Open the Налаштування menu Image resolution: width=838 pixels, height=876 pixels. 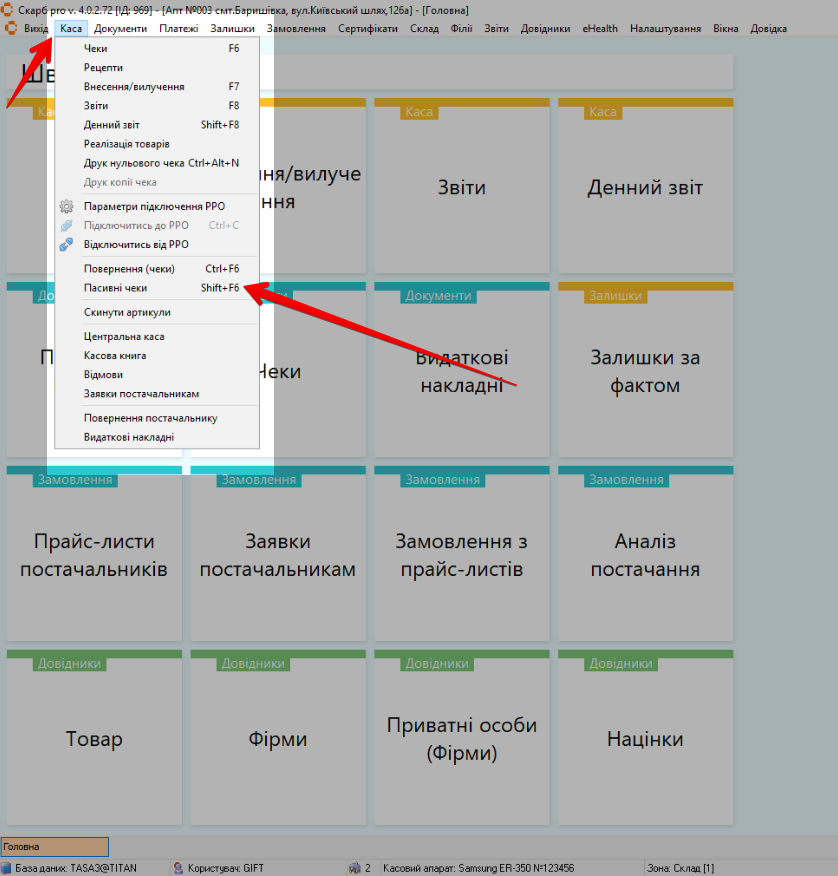click(x=665, y=28)
